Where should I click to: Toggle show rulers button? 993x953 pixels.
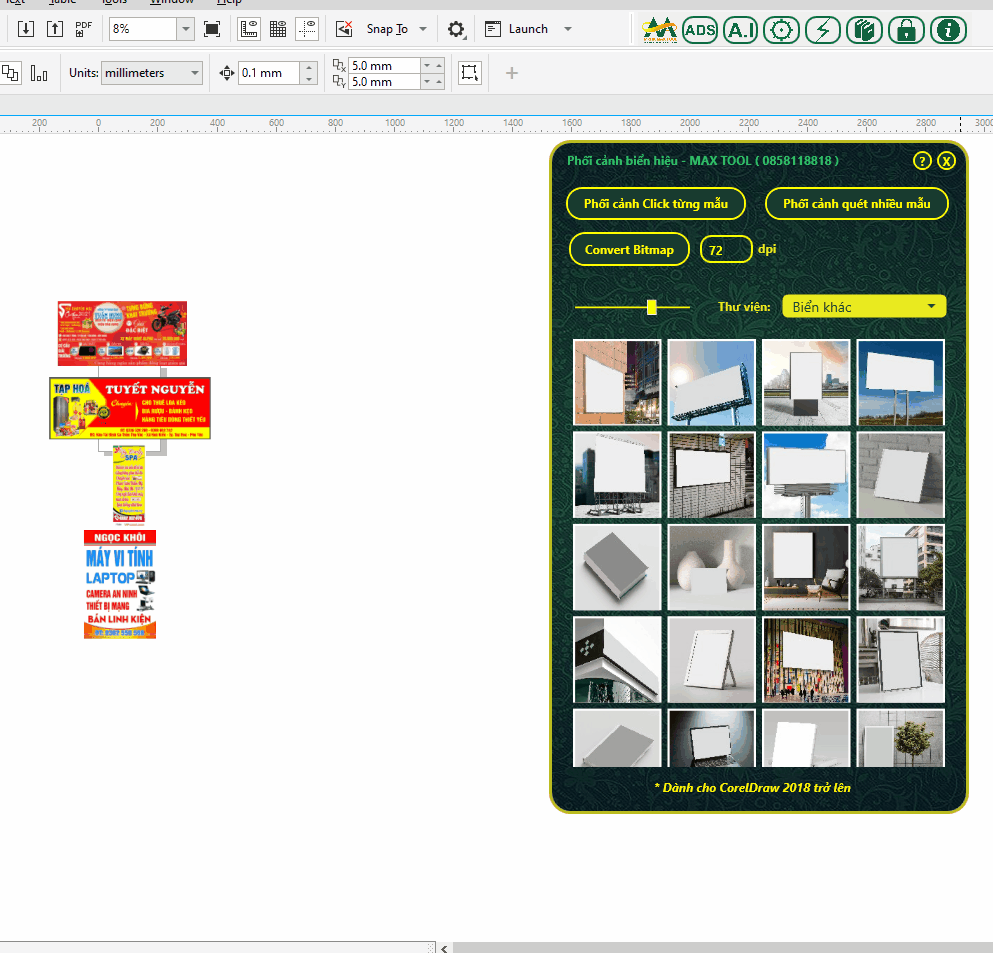[x=250, y=29]
